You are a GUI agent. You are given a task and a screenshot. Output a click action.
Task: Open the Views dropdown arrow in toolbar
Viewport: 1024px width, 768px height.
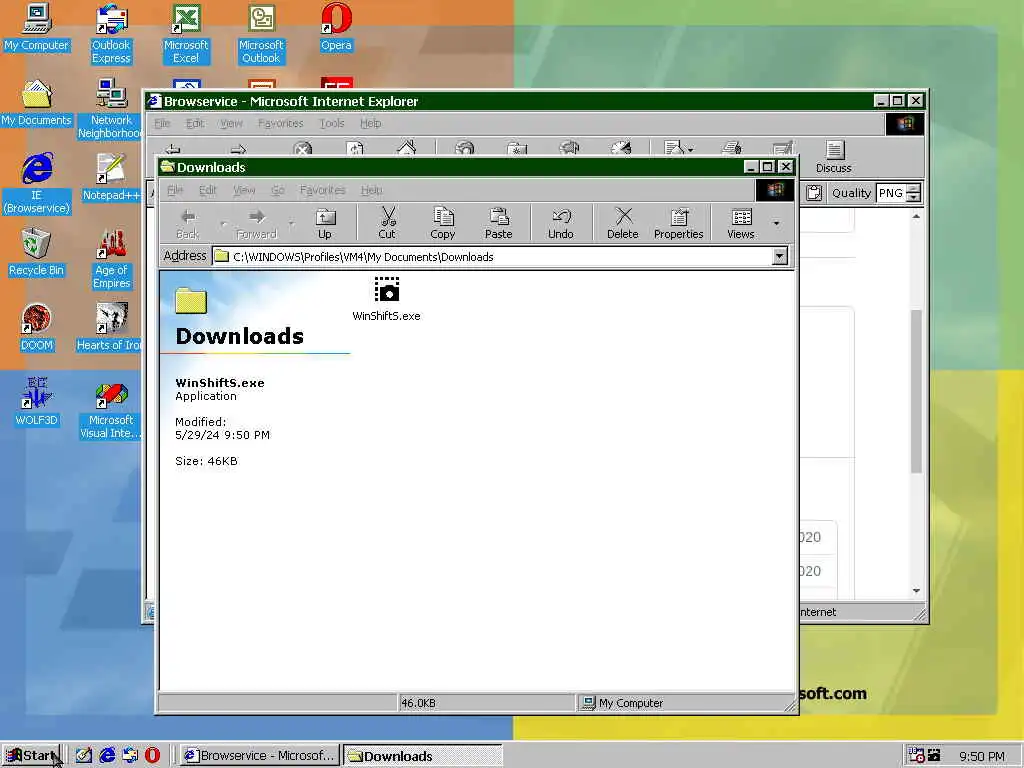pos(776,223)
